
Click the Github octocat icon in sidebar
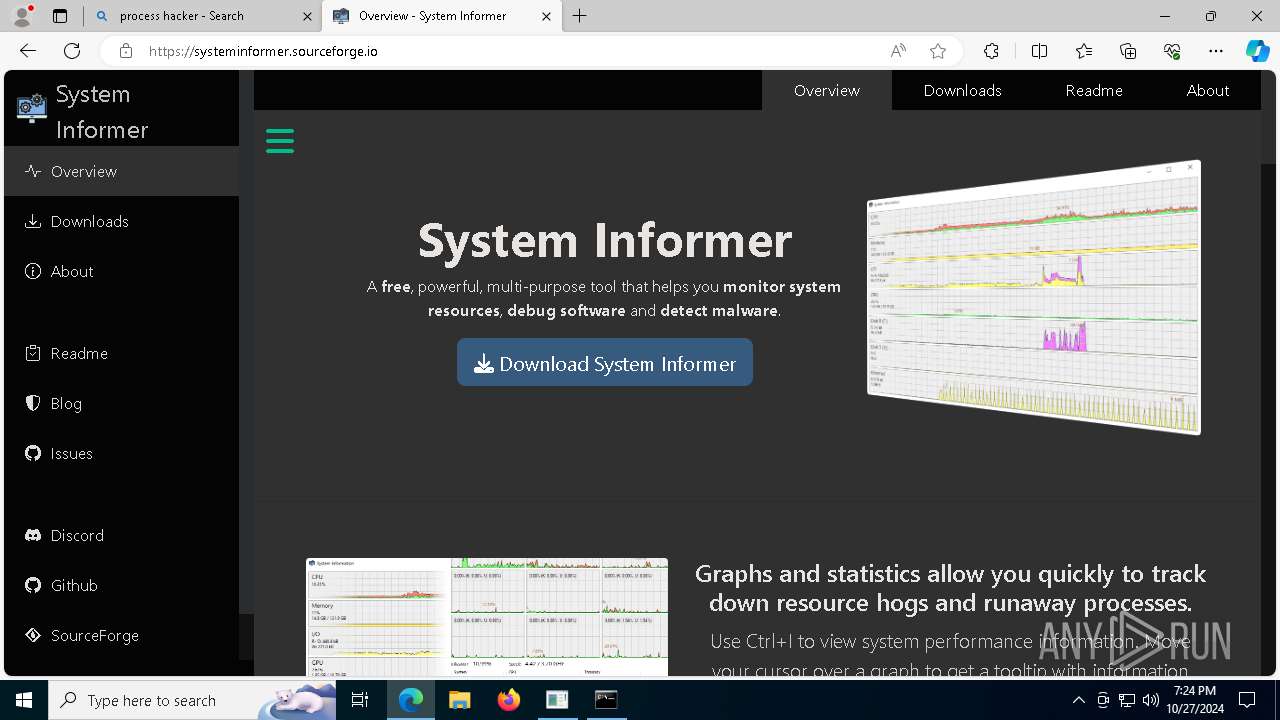(33, 585)
